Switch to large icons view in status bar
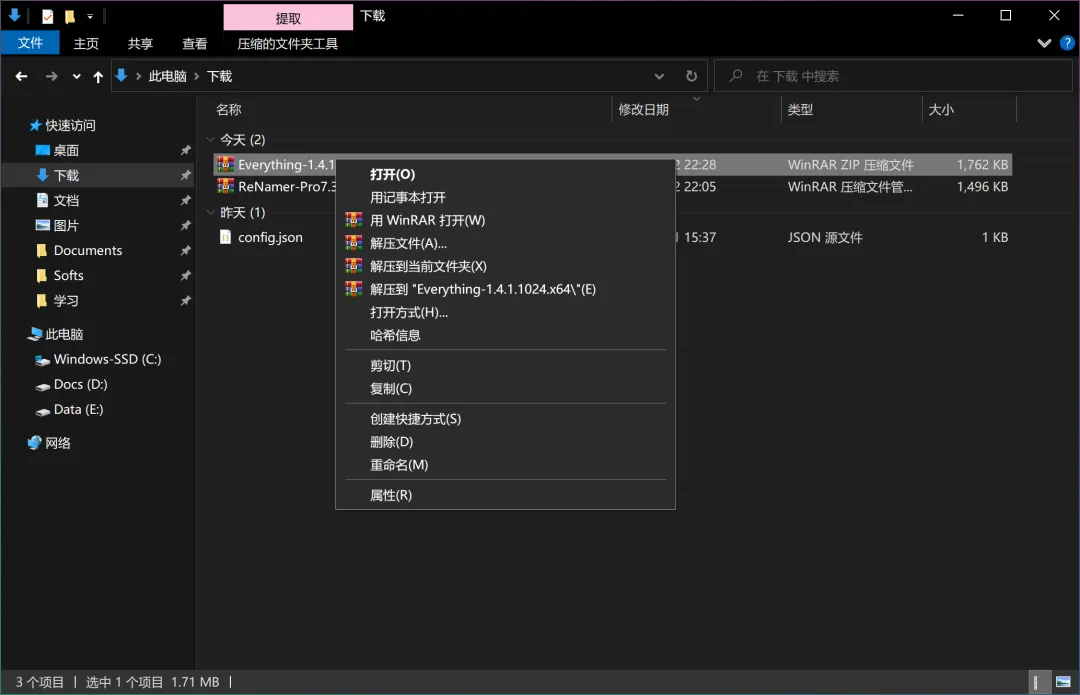Image resolution: width=1080 pixels, height=695 pixels. coord(1063,682)
